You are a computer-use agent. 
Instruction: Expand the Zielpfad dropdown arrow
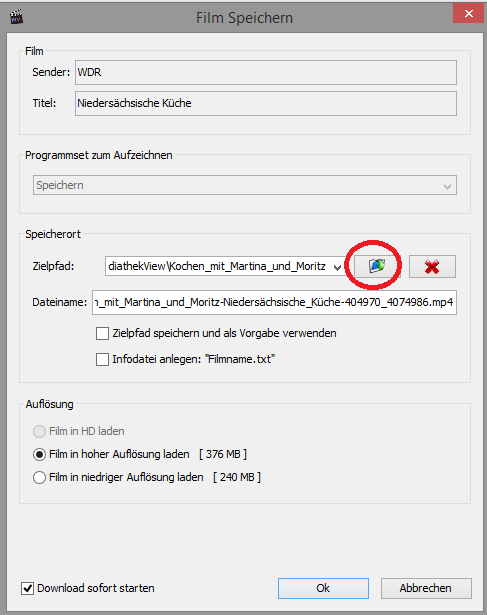tap(337, 267)
